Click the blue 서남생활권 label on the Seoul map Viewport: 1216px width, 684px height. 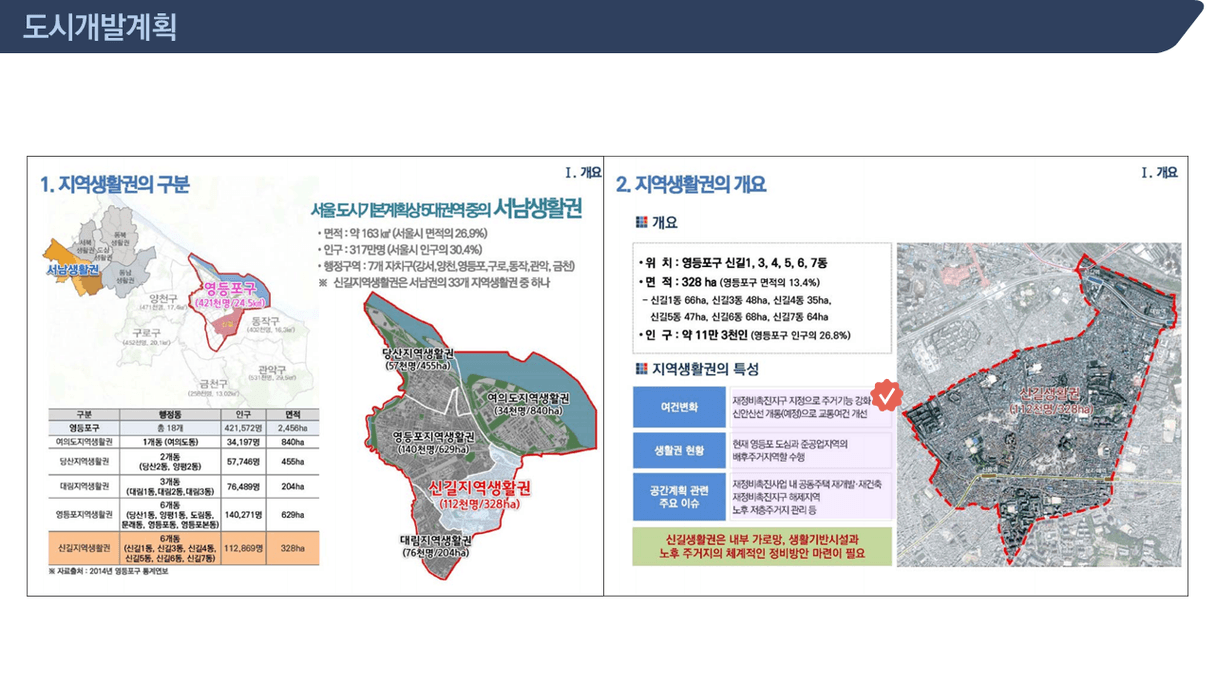(x=73, y=270)
